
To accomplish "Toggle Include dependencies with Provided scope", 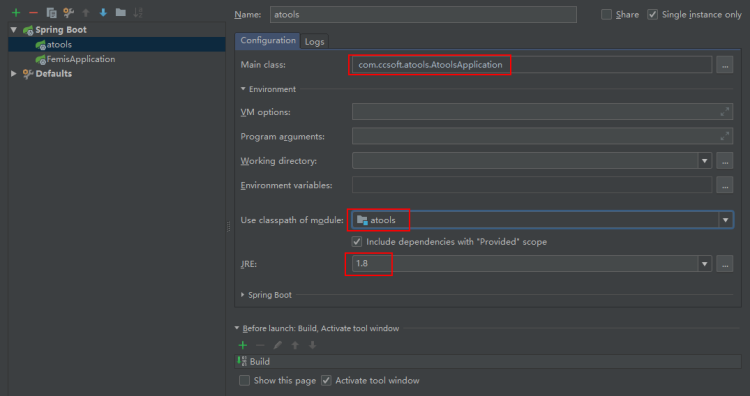I will click(x=357, y=242).
